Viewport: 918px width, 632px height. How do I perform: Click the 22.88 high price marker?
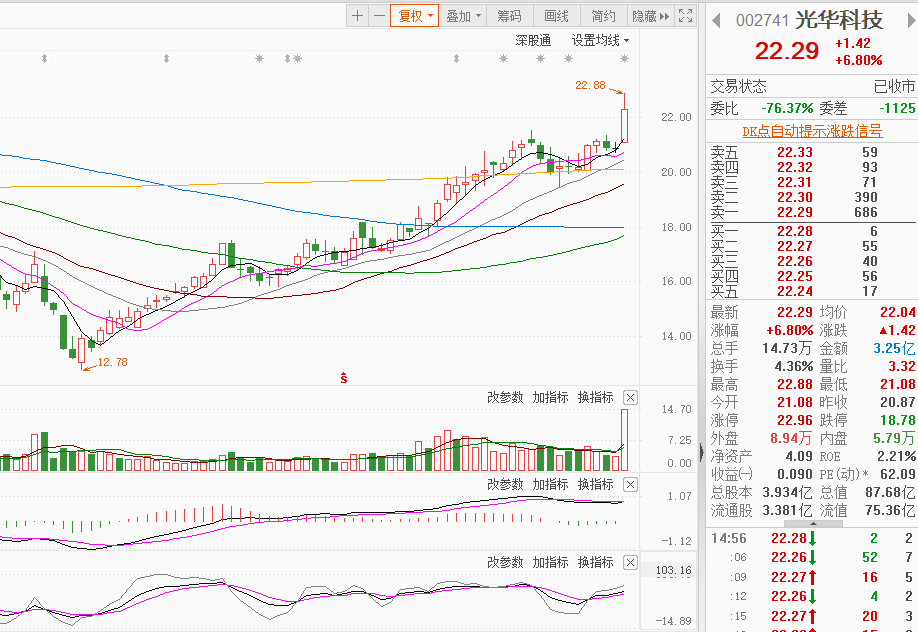coord(590,85)
